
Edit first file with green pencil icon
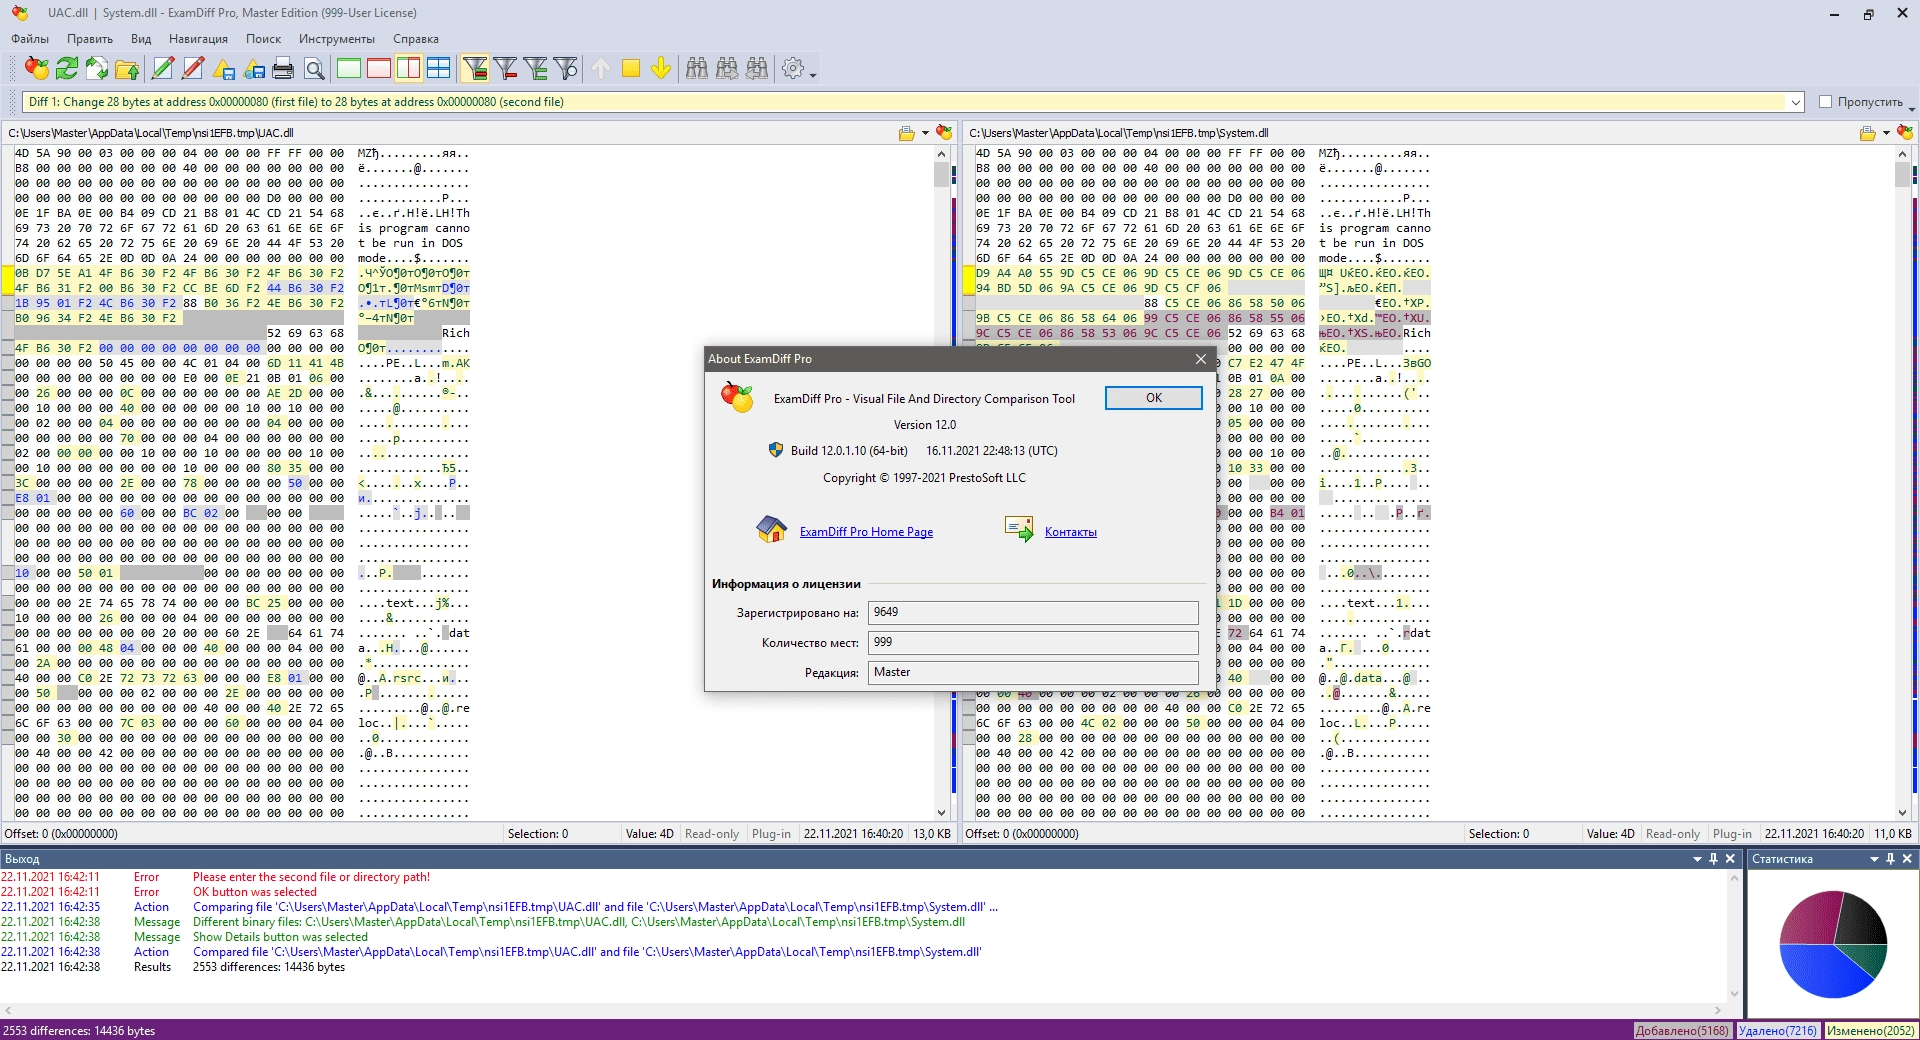pos(162,68)
